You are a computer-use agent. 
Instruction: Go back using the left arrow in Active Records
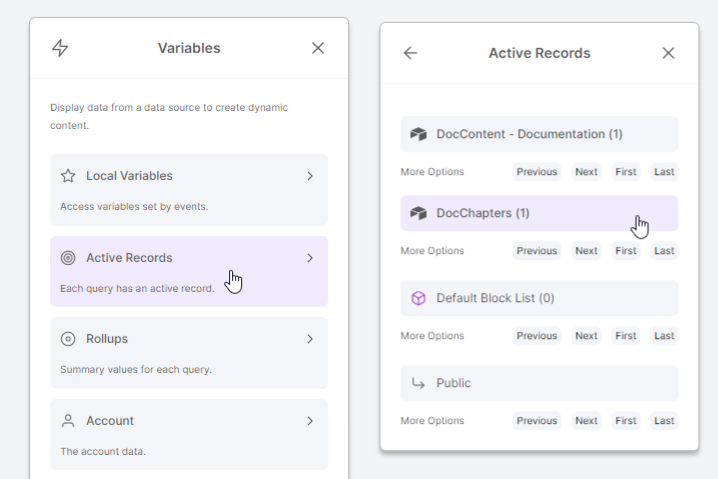click(410, 53)
